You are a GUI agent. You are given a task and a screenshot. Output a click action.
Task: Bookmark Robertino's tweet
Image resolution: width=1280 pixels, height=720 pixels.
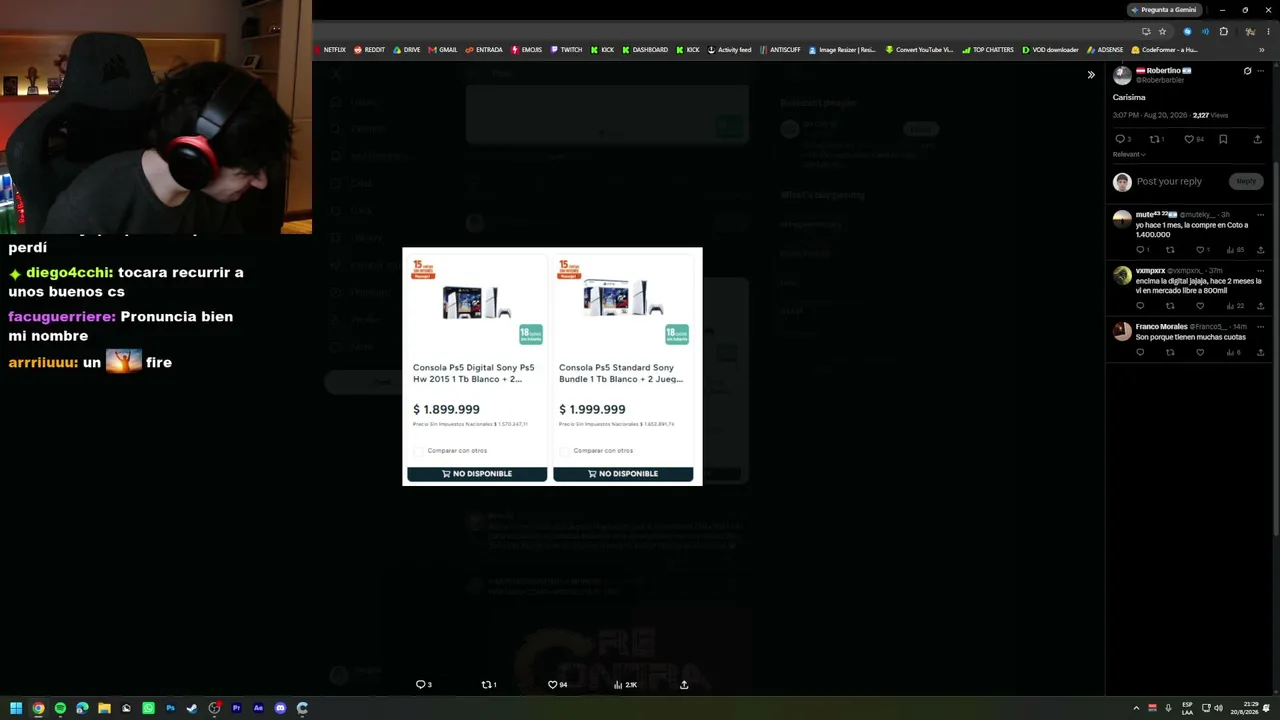[x=1223, y=139]
